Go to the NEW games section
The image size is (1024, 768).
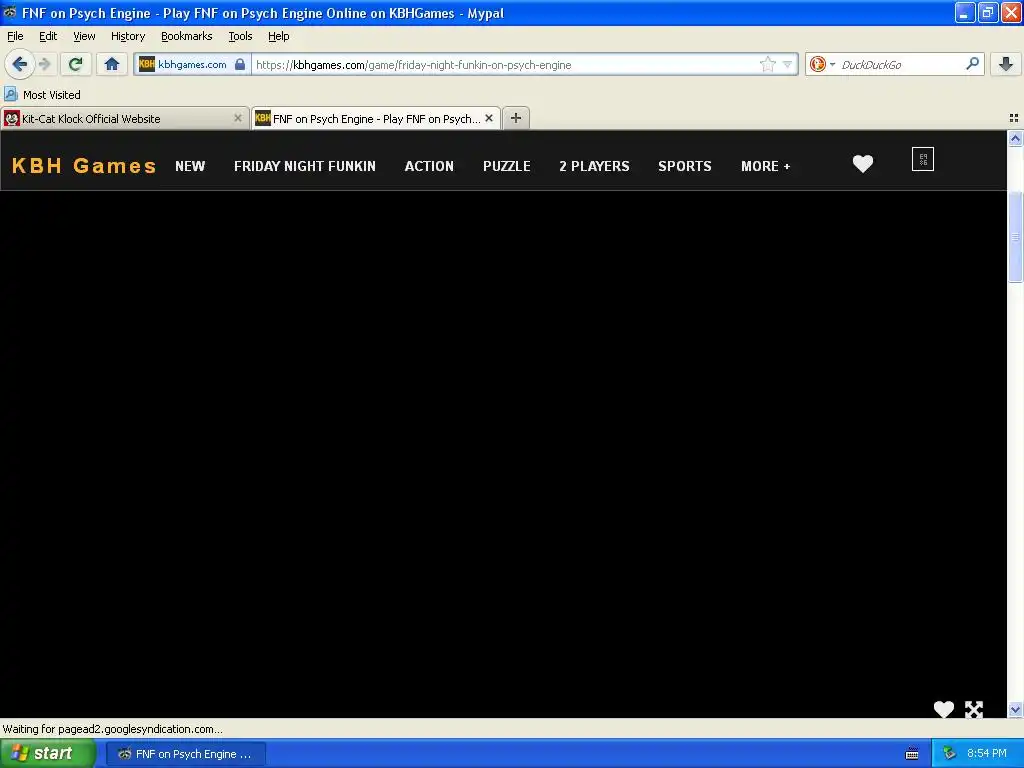tap(190, 166)
